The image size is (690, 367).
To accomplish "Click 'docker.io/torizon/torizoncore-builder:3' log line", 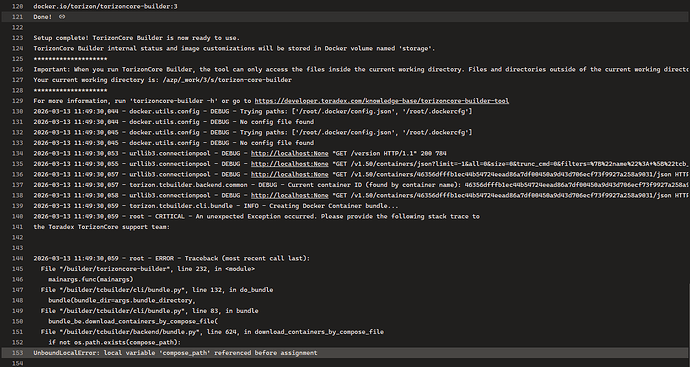I will pyautogui.click(x=106, y=7).
